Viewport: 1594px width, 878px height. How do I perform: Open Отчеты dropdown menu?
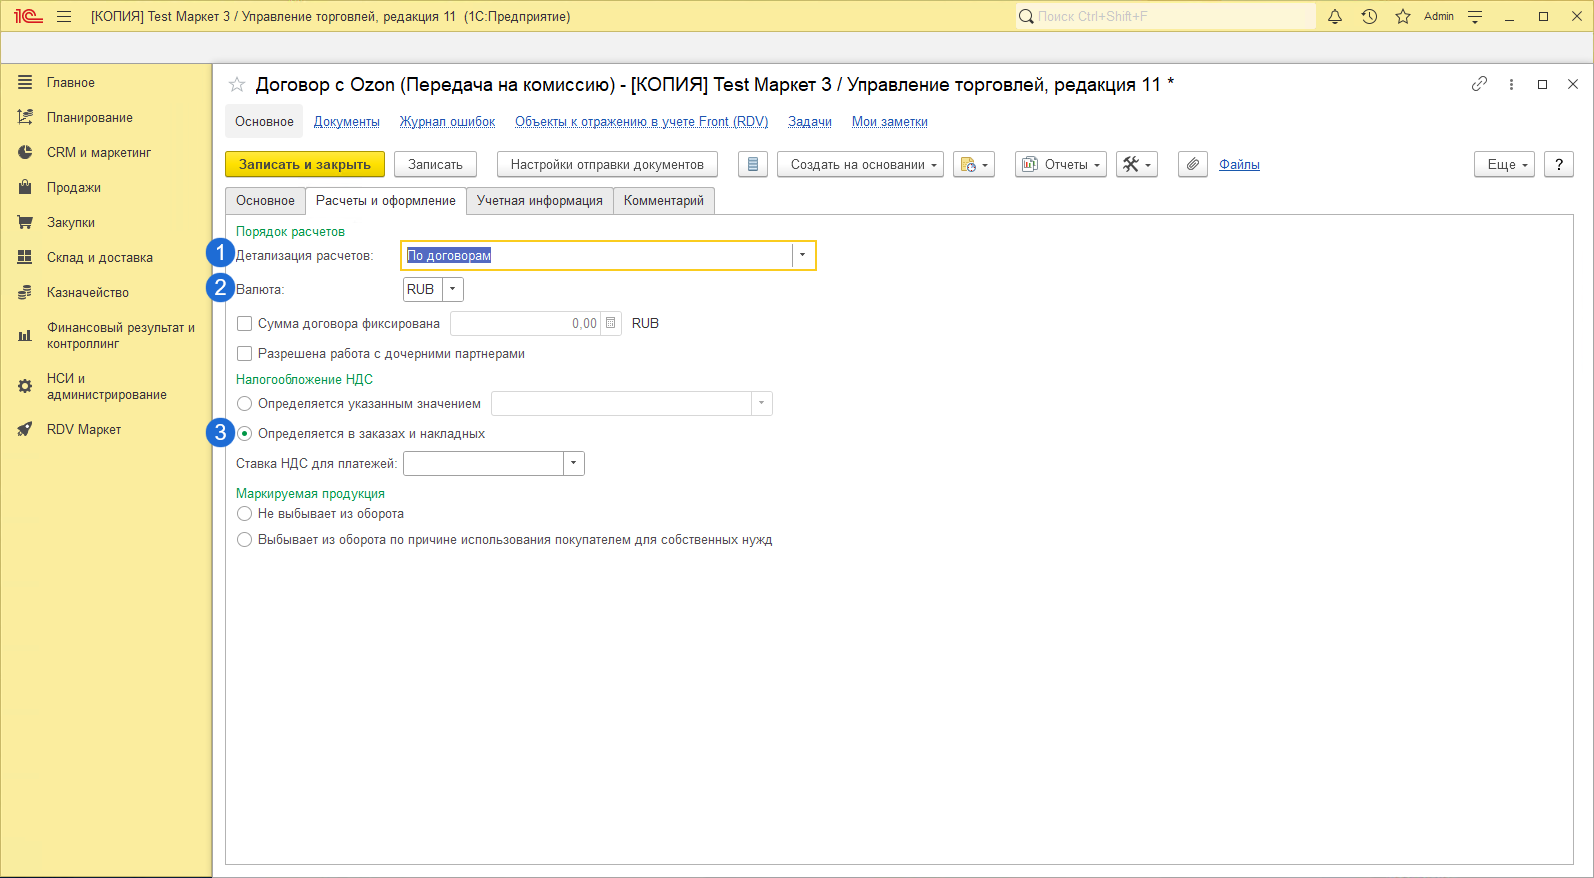pos(1061,164)
